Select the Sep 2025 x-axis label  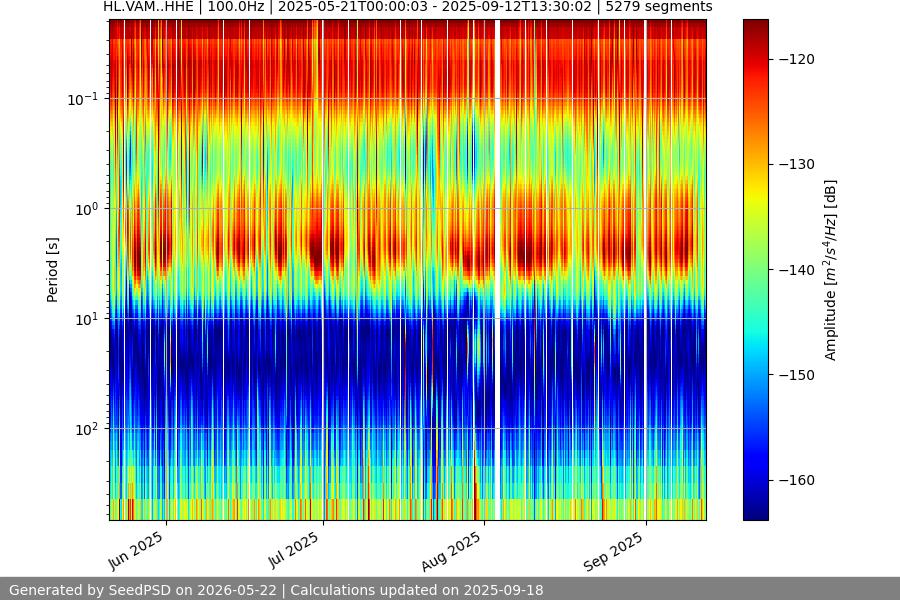point(613,551)
